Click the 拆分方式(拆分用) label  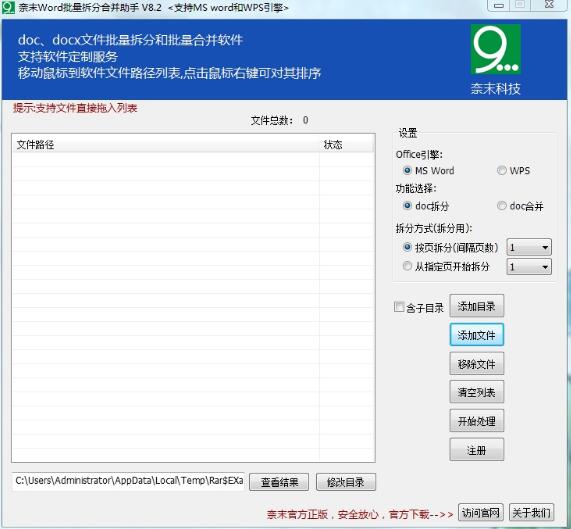[434, 228]
